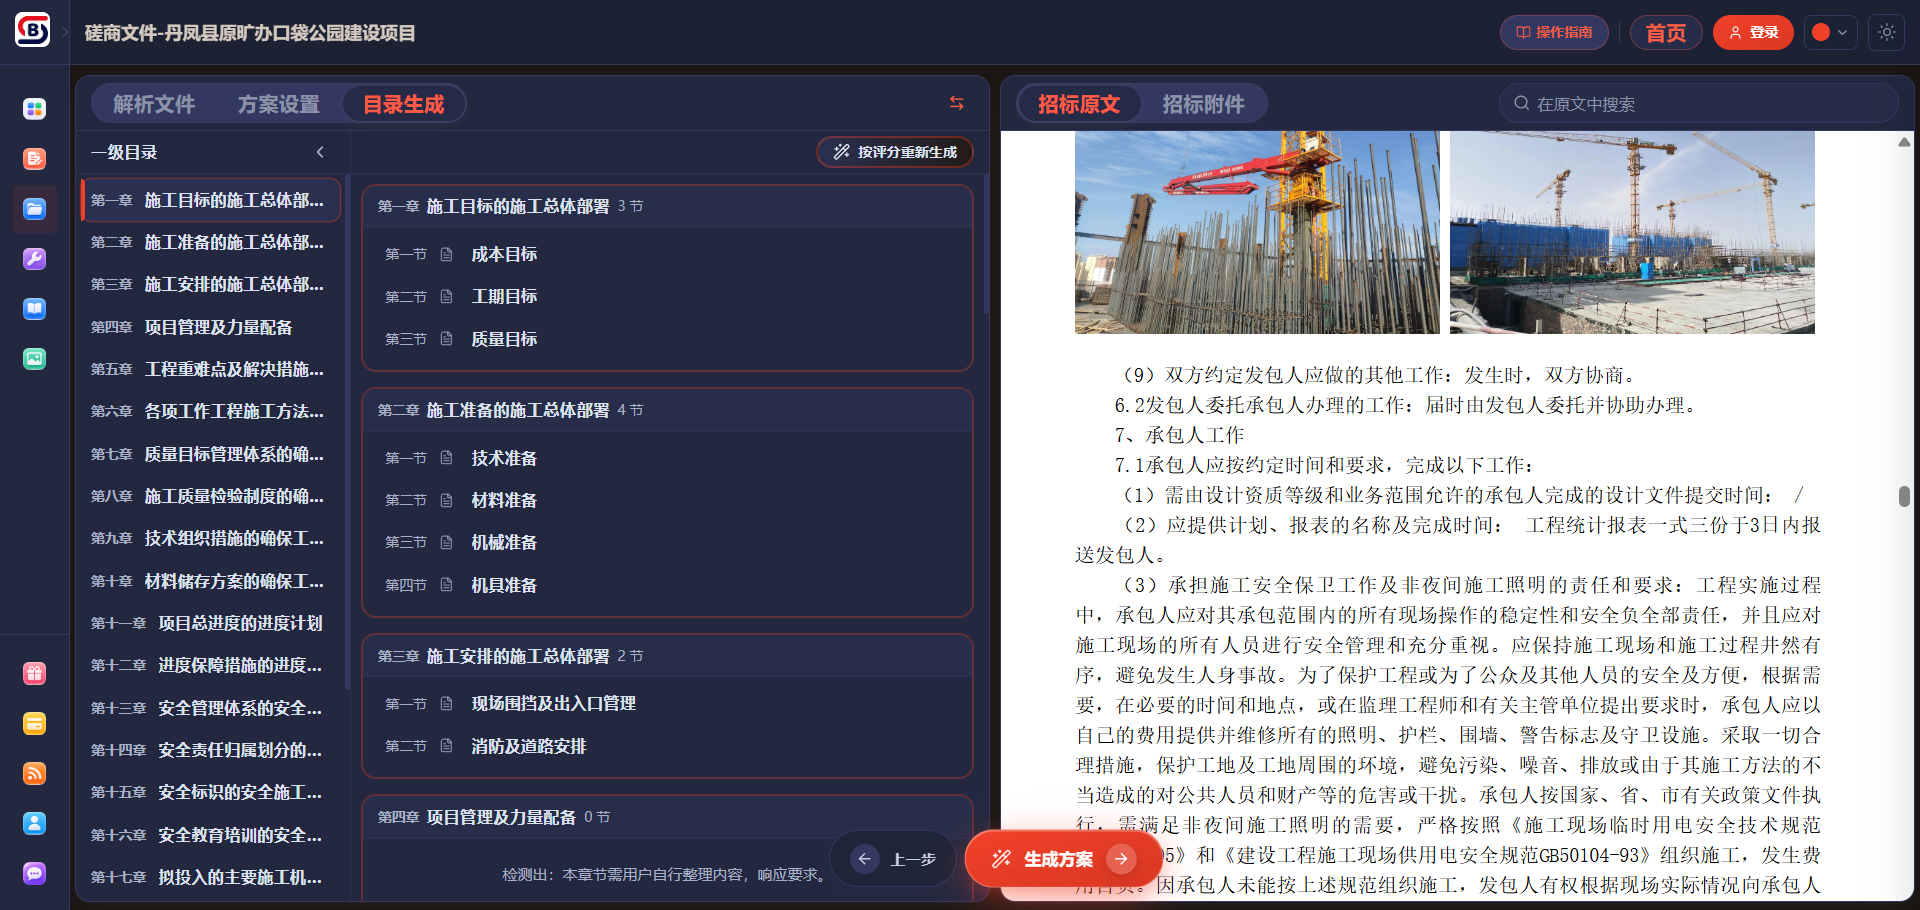Toggle light theme with the sun icon

point(1887,32)
